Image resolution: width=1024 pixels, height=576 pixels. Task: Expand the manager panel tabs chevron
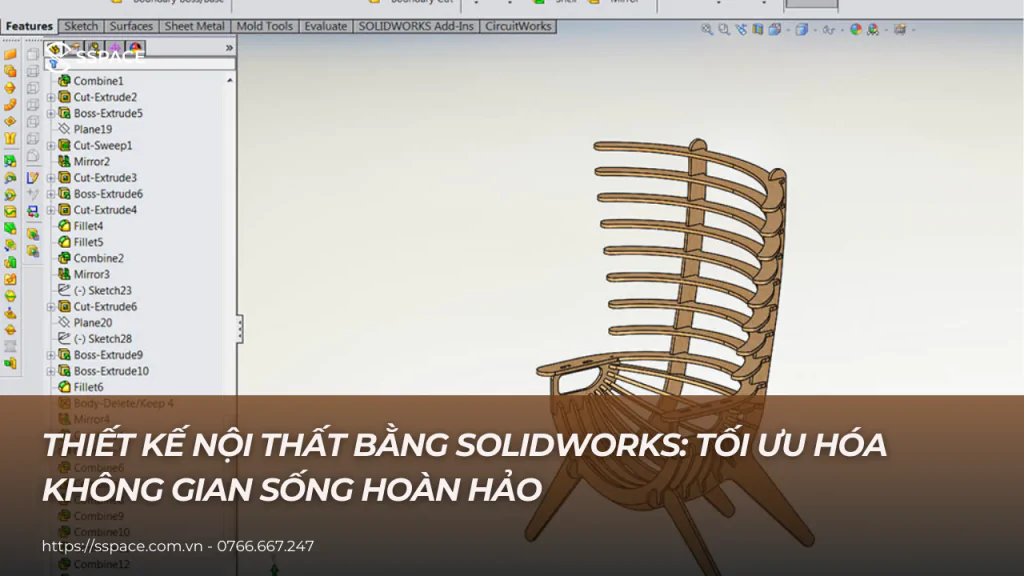point(229,48)
